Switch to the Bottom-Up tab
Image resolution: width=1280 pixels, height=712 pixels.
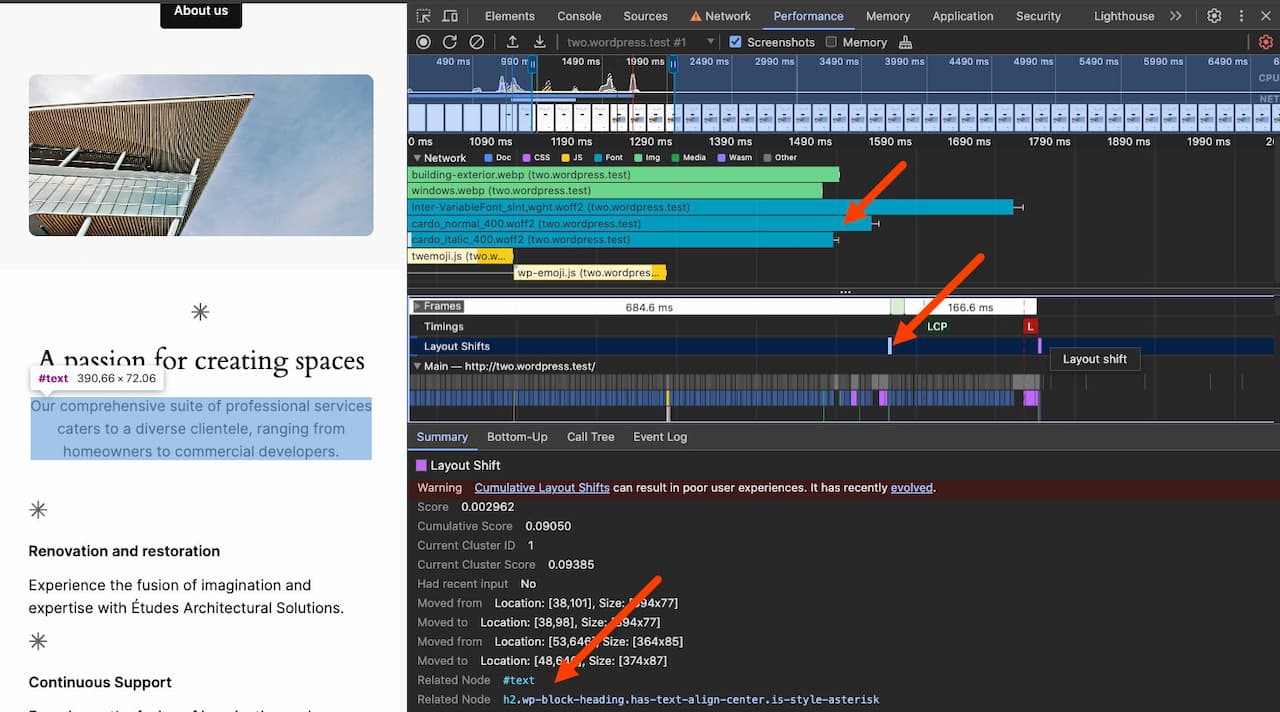pyautogui.click(x=517, y=437)
